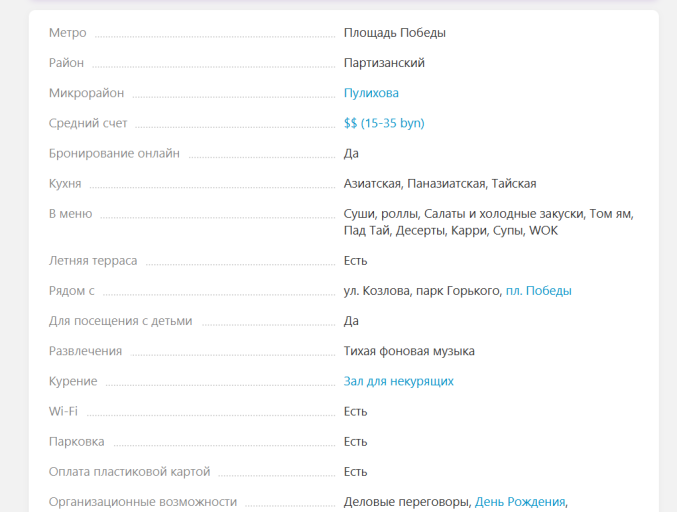677x512 pixels.
Task: Click the Кухня label
Action: [x=65, y=183]
